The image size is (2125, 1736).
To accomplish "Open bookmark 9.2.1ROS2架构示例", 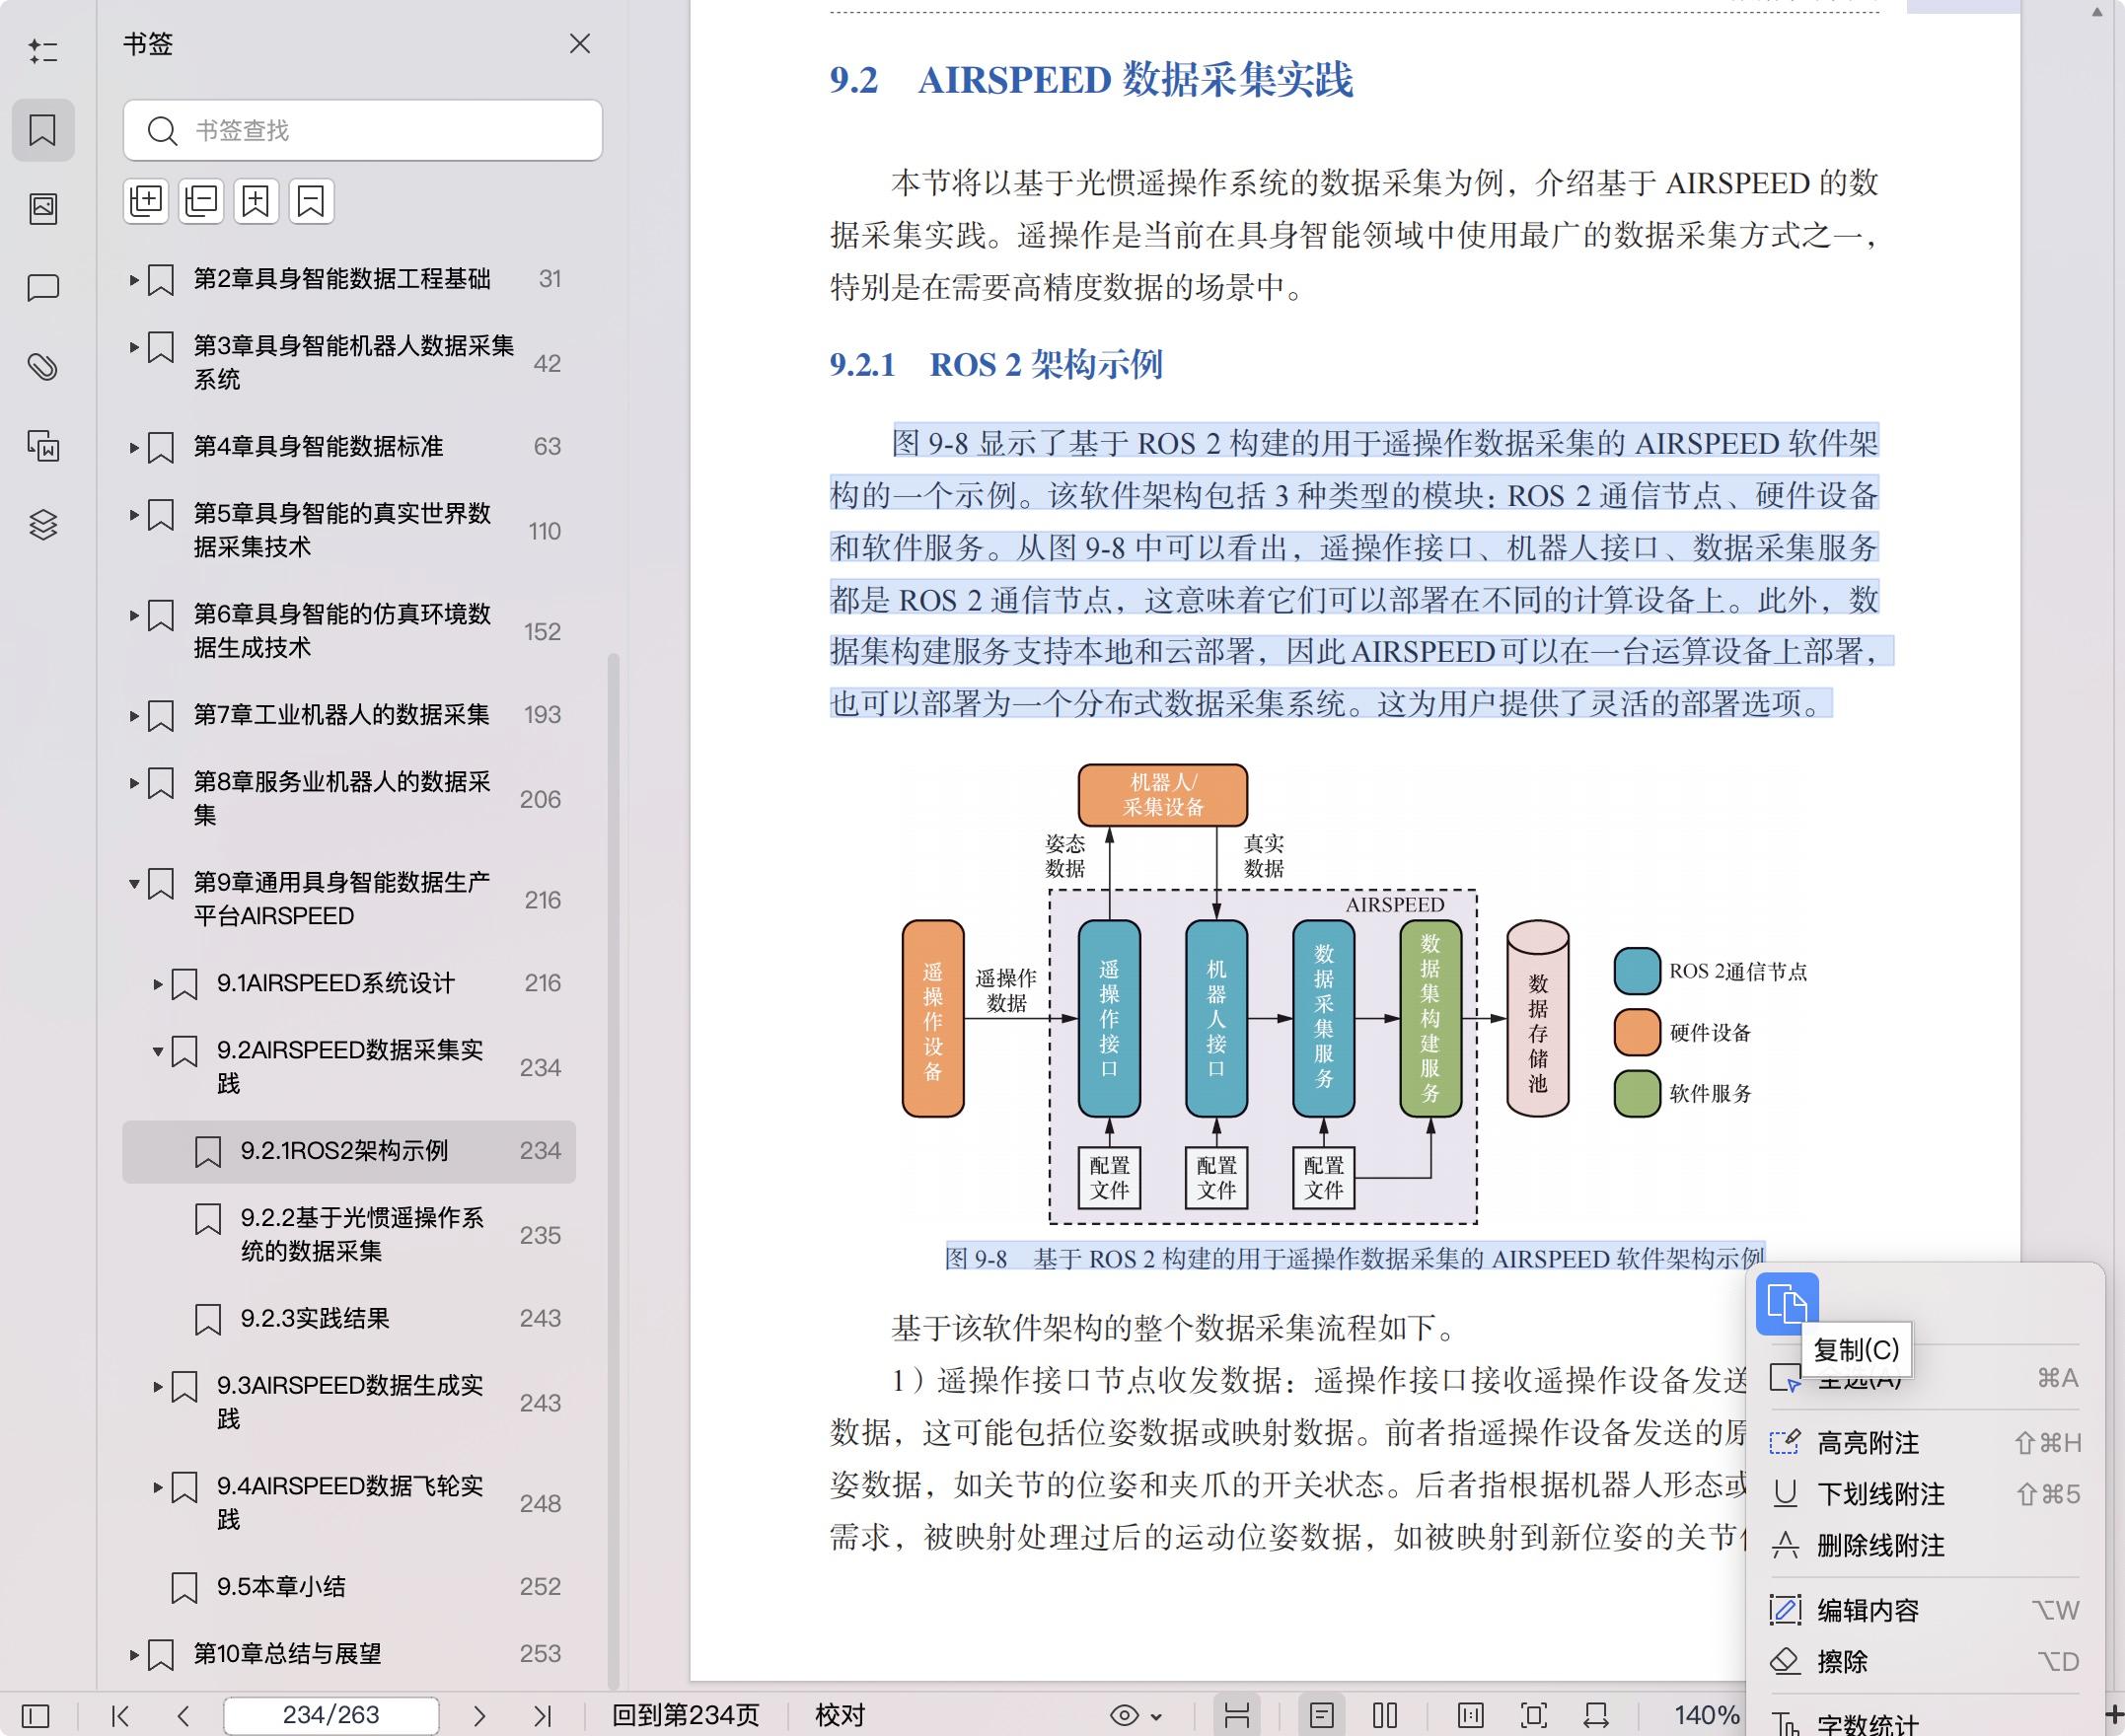I will [x=349, y=1151].
